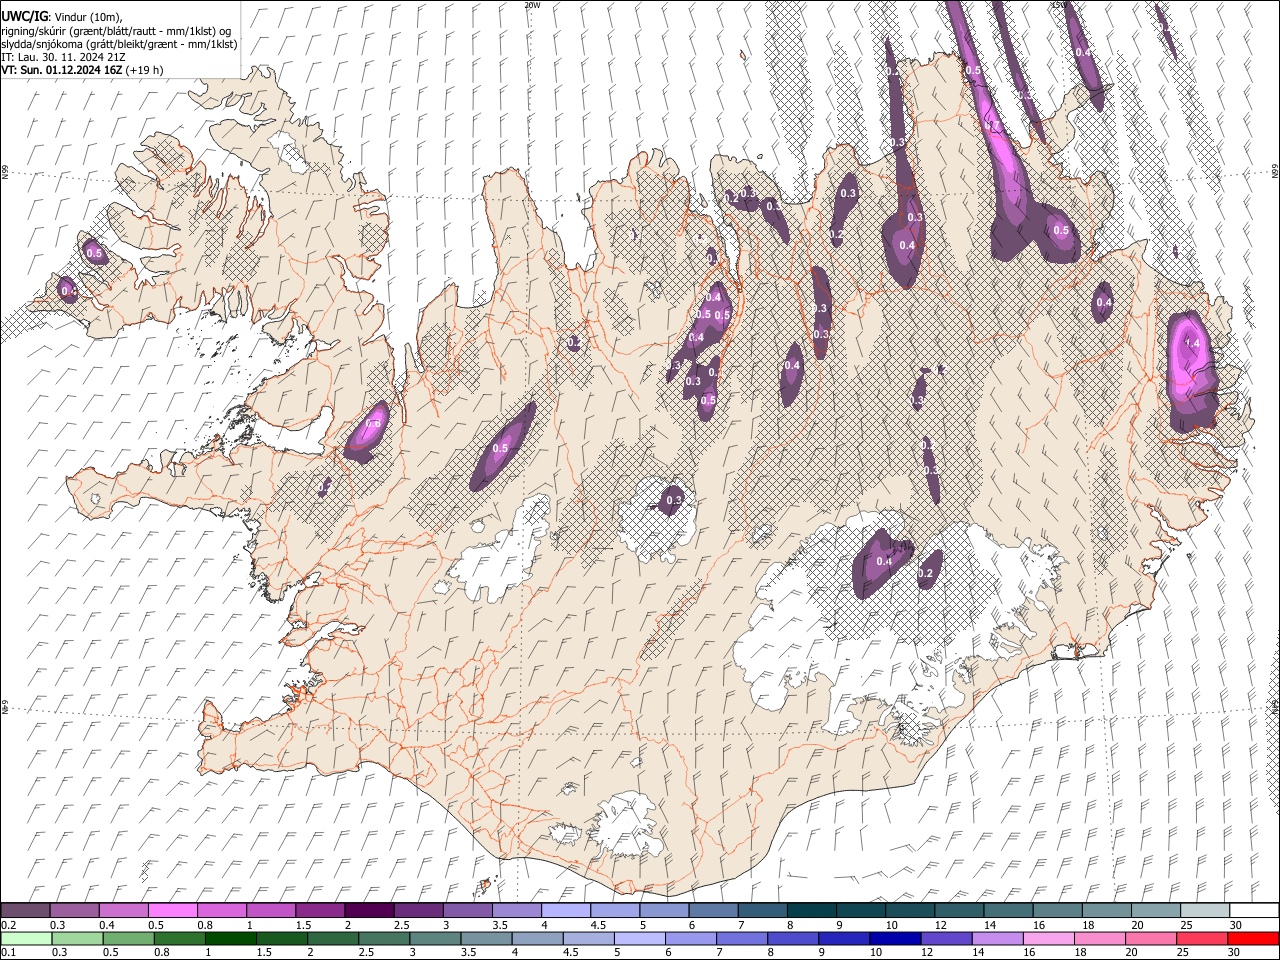1280x960 pixels.
Task: Select bottom-row light pink swatch between 16 and 18
Action: coord(1048,938)
